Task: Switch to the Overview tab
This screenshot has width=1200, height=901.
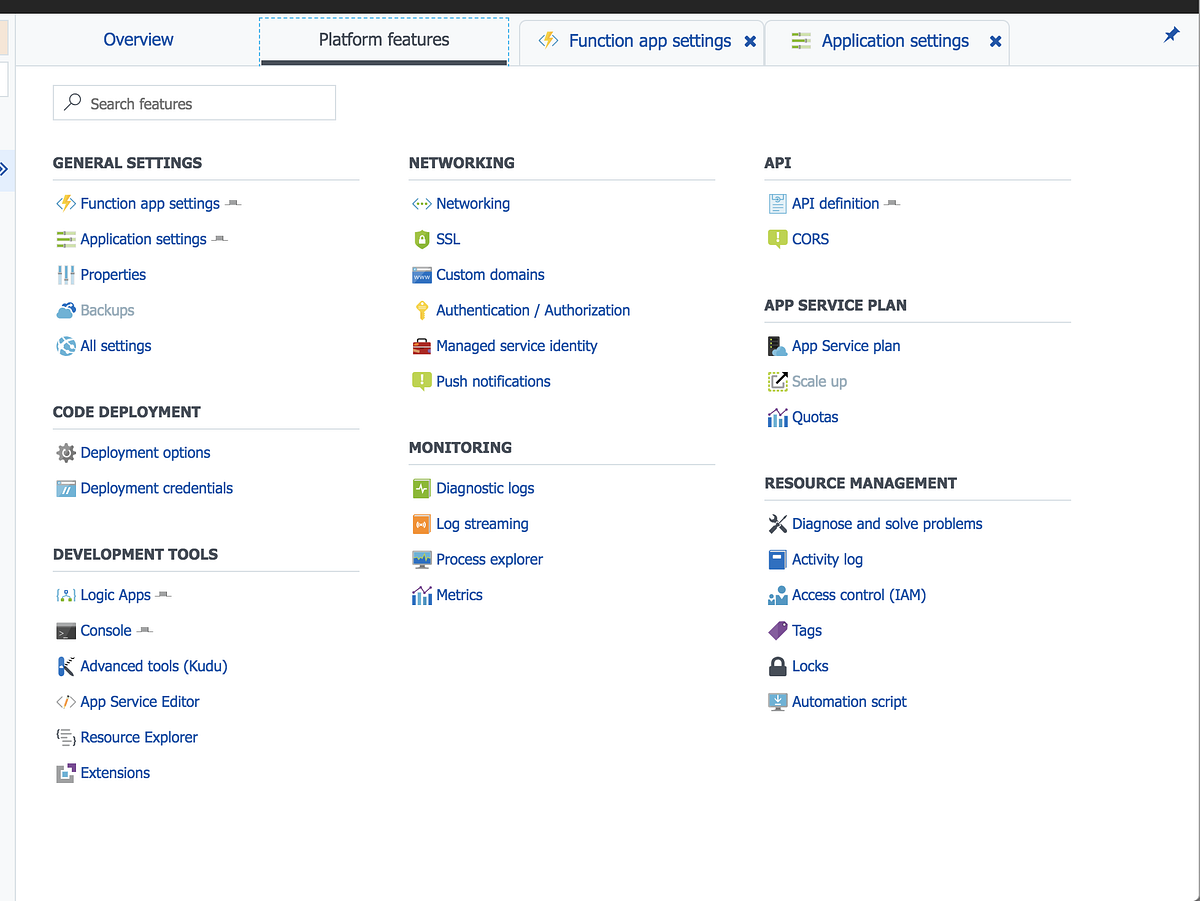Action: (137, 39)
